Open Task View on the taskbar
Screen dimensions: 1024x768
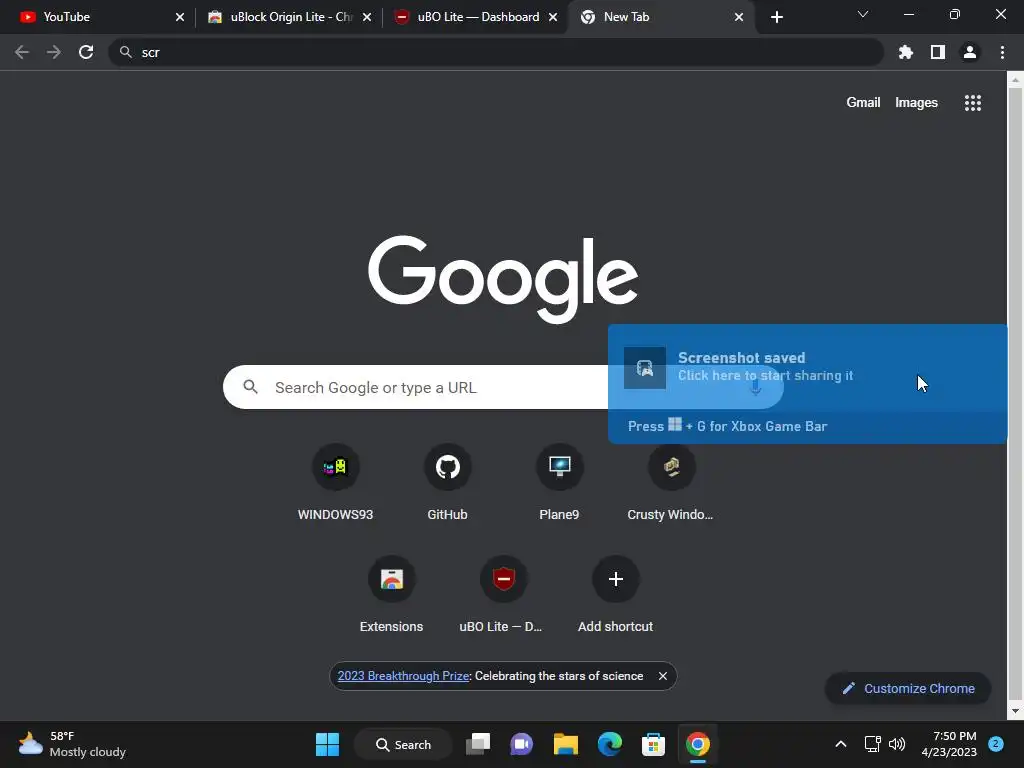478,744
